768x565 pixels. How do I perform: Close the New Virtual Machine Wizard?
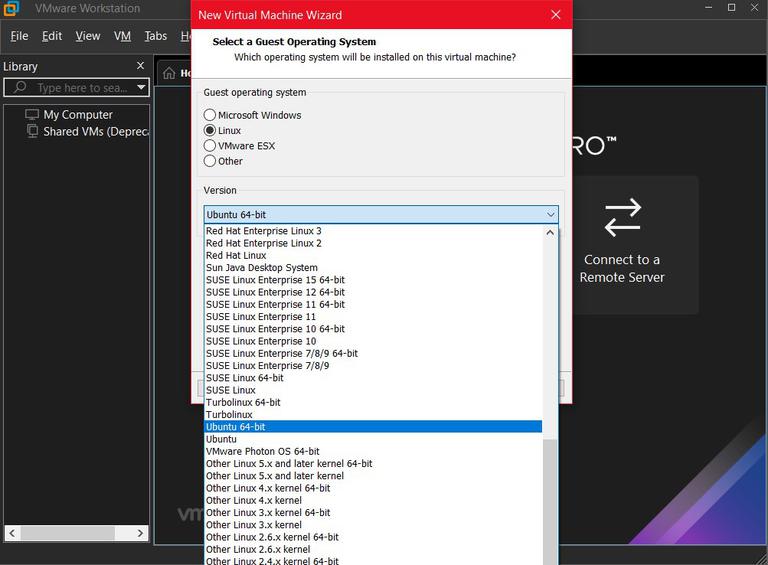point(555,15)
